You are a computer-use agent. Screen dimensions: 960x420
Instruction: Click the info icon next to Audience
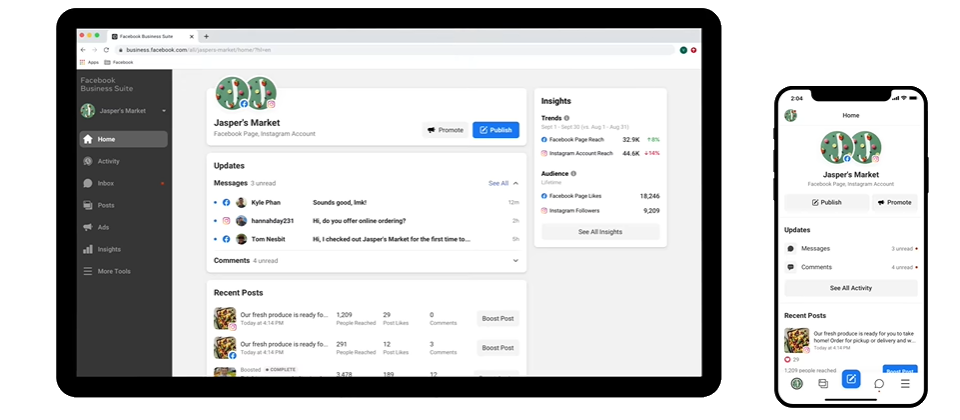573,173
